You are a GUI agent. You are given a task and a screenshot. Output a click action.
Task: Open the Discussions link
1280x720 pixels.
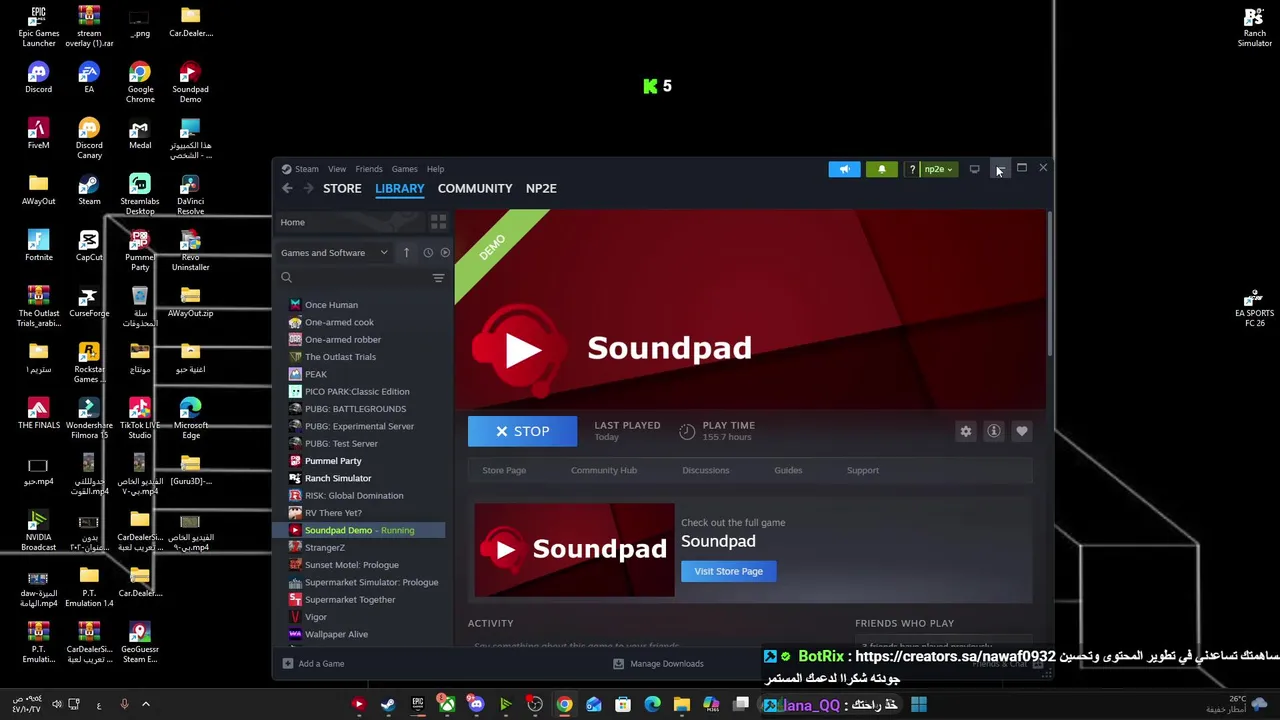point(706,470)
